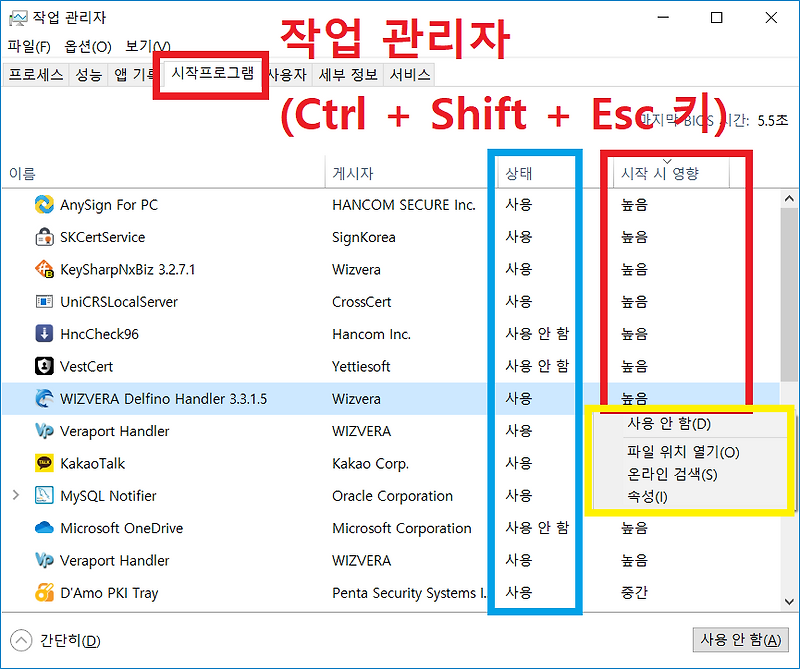Switch to the 세부 정보 tab
Image resolution: width=800 pixels, height=669 pixels.
click(x=348, y=75)
